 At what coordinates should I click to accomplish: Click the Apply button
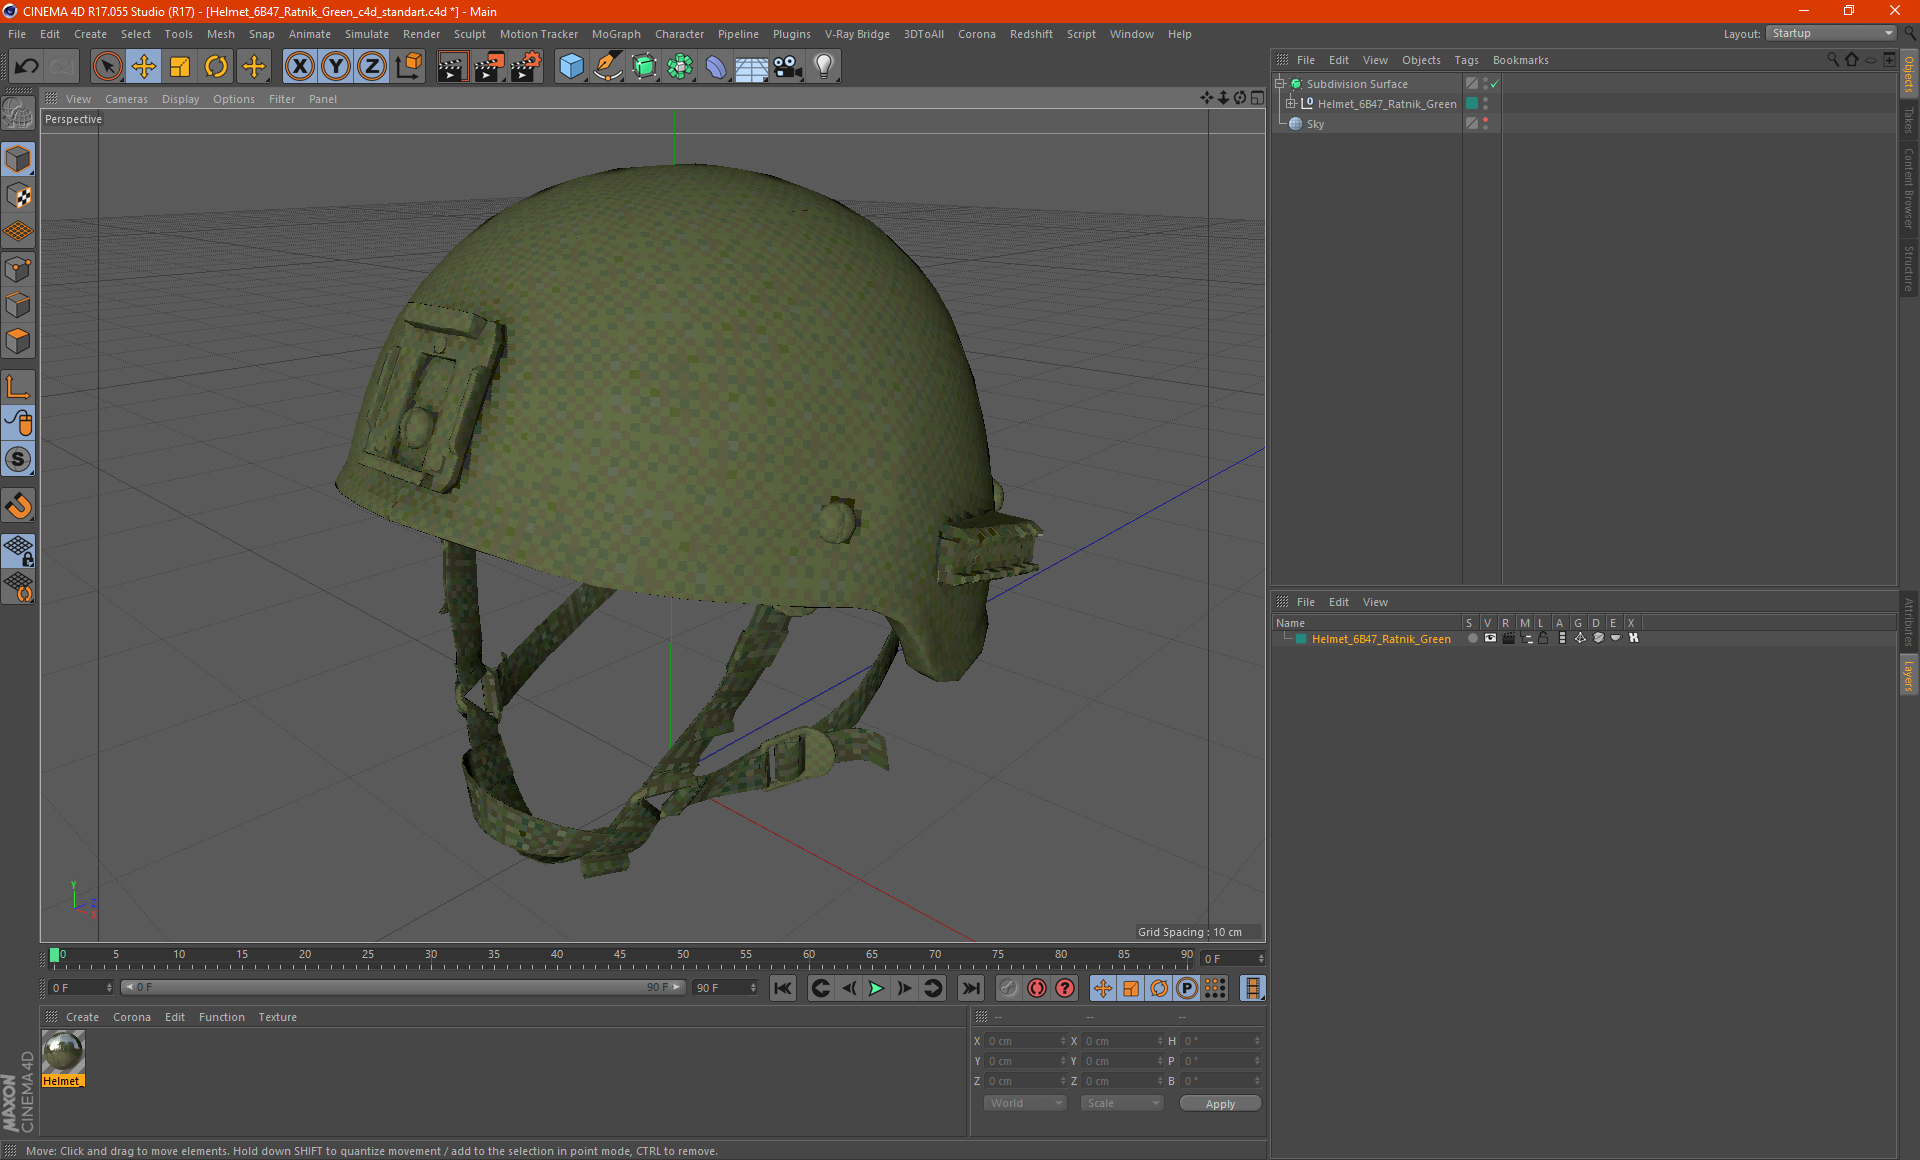(1220, 1104)
